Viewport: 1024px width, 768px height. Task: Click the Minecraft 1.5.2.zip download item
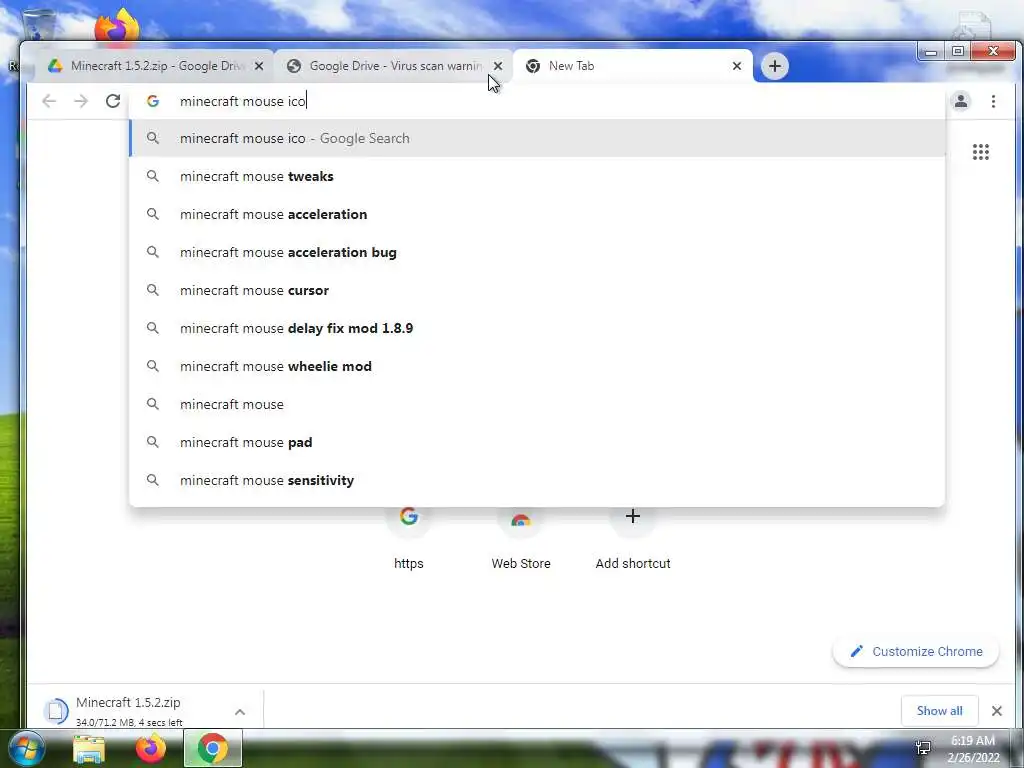tap(131, 711)
